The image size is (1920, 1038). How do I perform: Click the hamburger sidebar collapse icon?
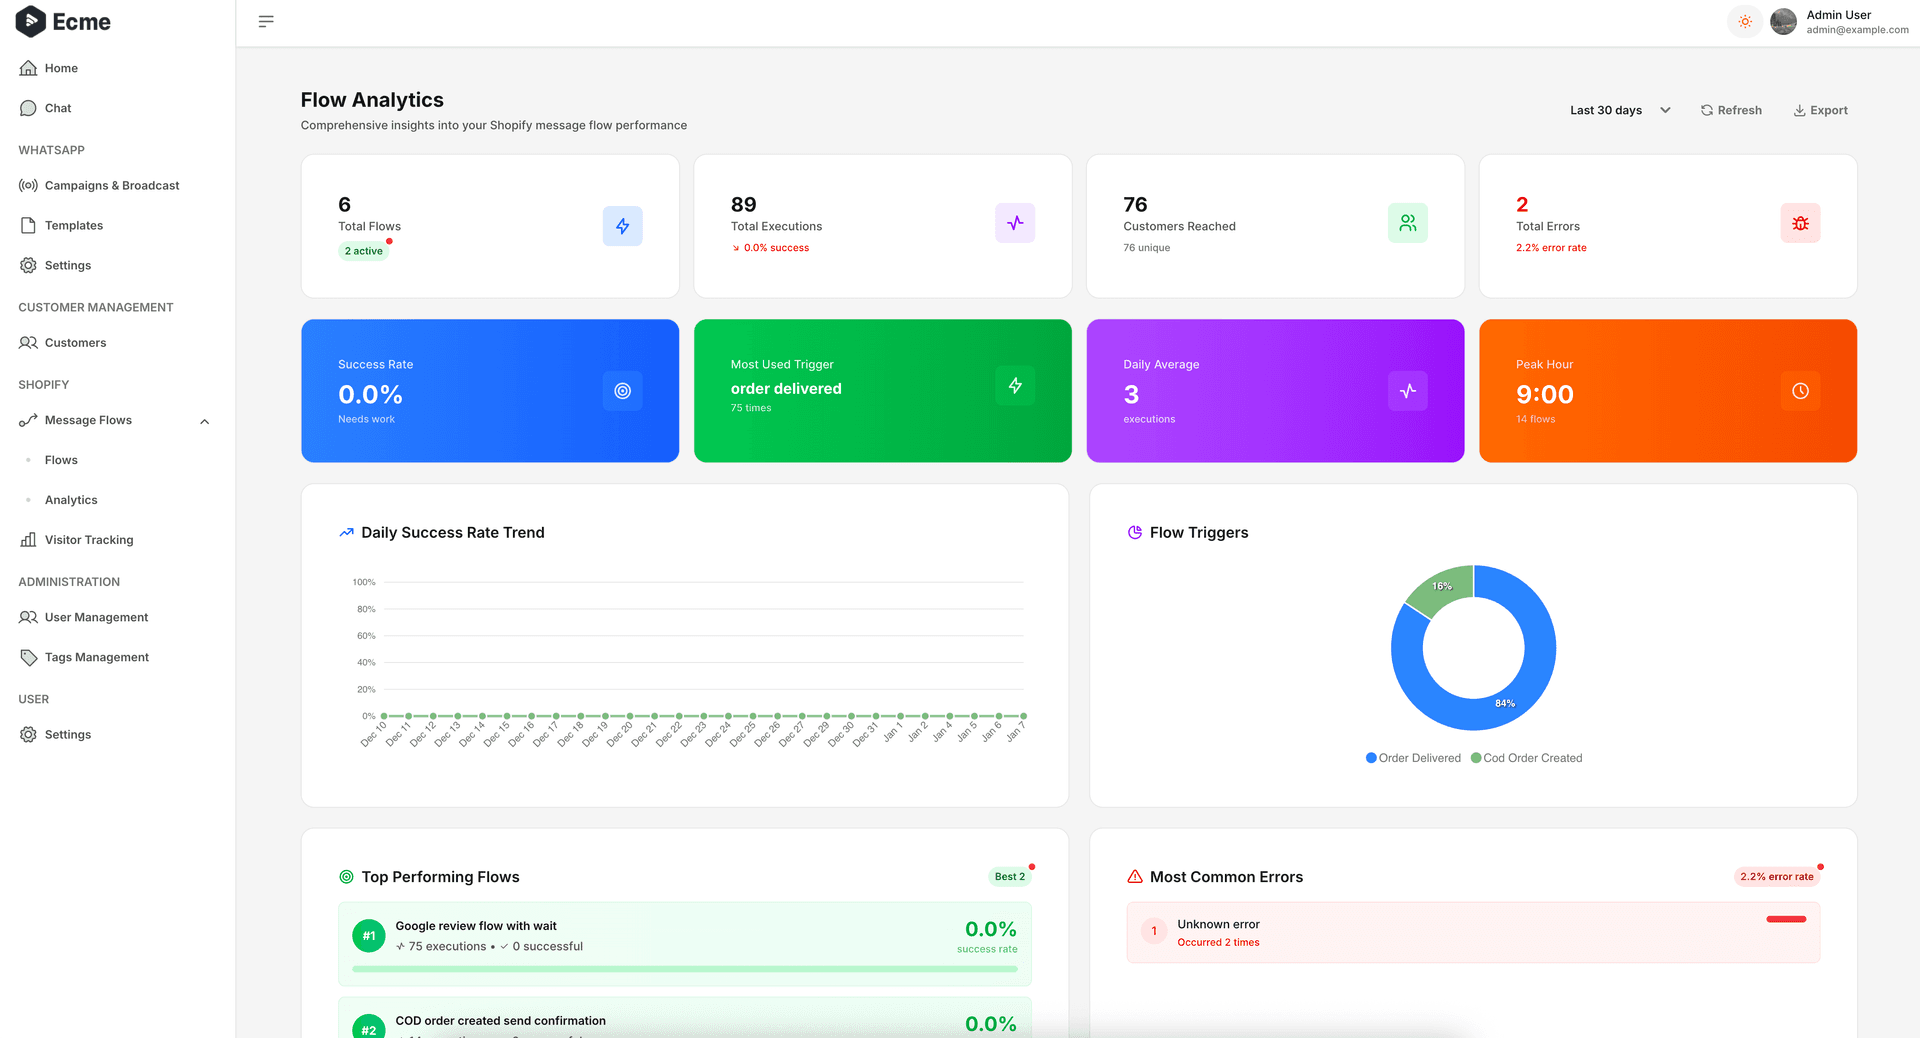(266, 21)
